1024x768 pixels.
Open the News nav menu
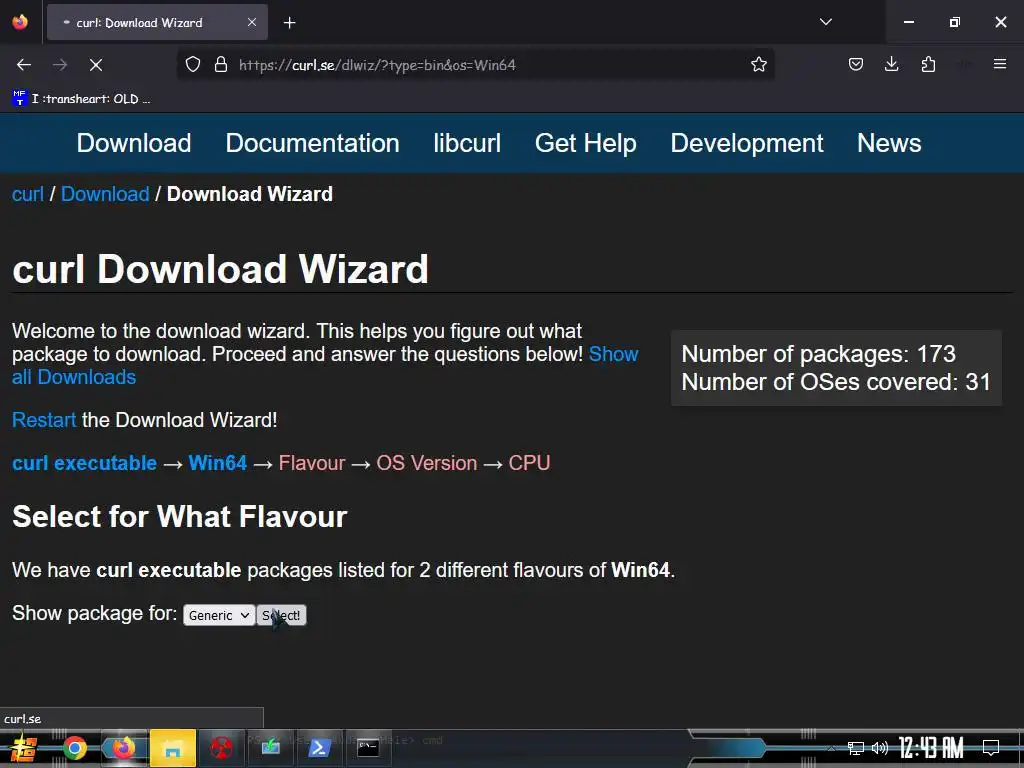[889, 143]
